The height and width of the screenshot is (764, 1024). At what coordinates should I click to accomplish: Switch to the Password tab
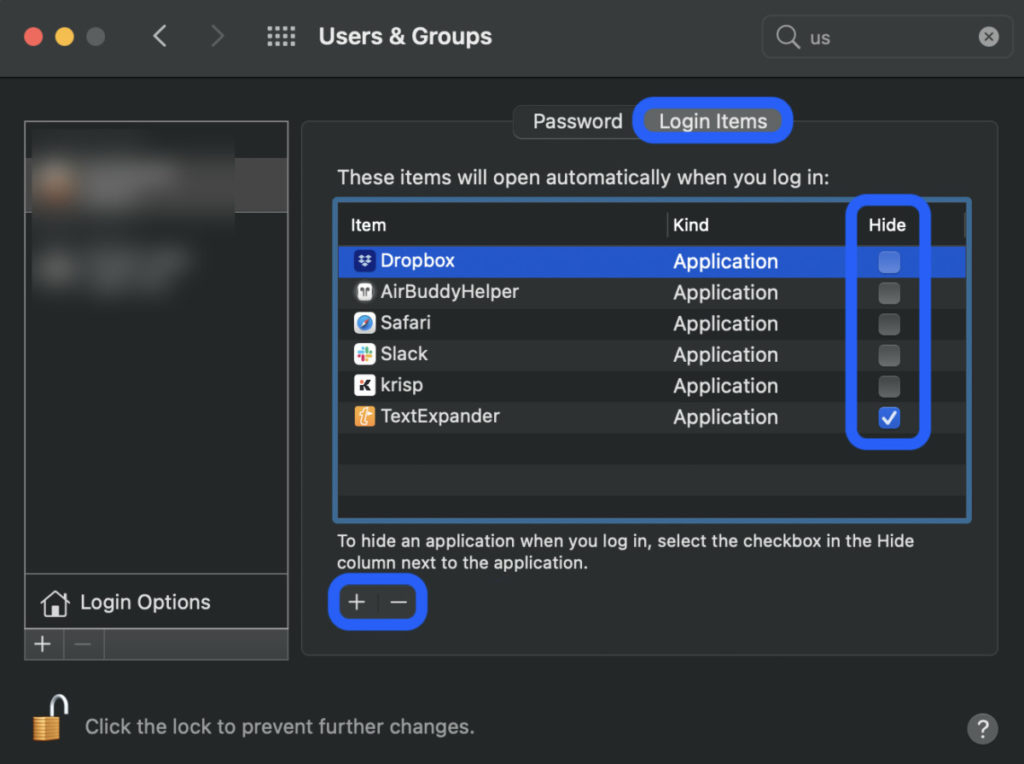click(x=577, y=121)
